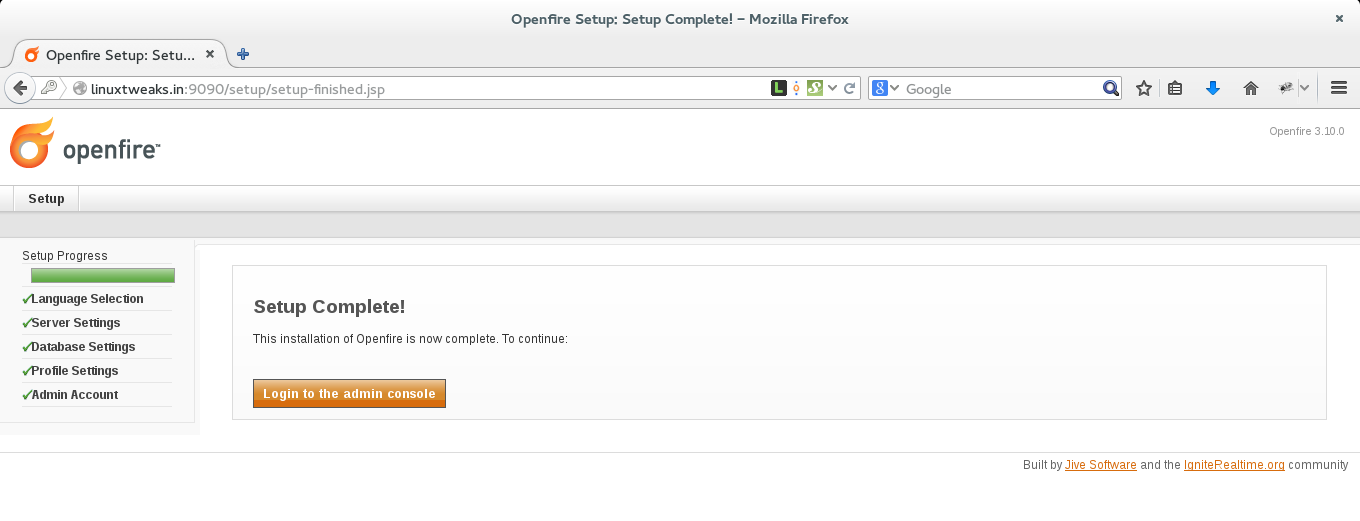
Task: Bookmark this page with the star icon
Action: pyautogui.click(x=1144, y=88)
